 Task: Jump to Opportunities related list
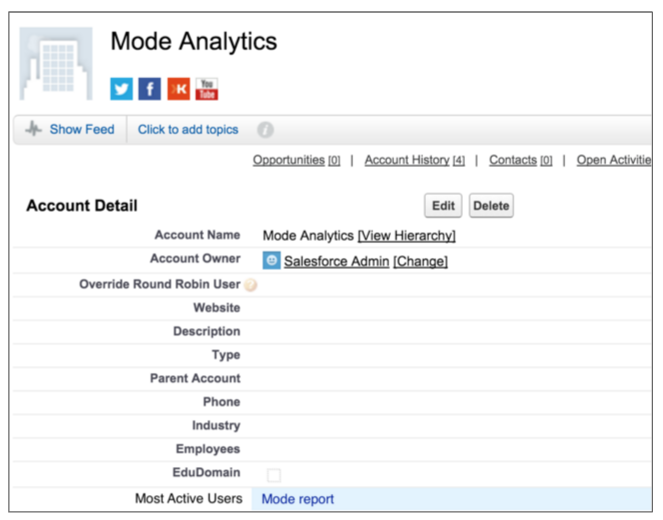296,160
